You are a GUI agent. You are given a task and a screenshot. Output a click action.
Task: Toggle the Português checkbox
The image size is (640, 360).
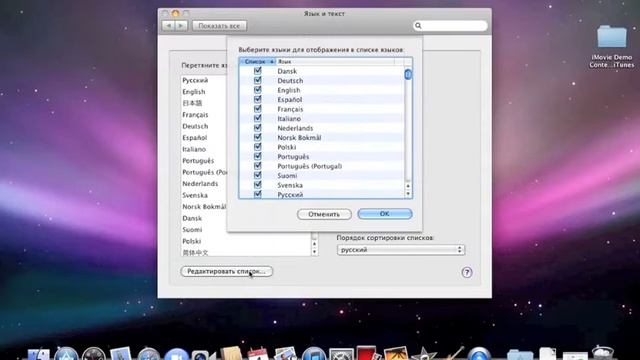coord(258,156)
